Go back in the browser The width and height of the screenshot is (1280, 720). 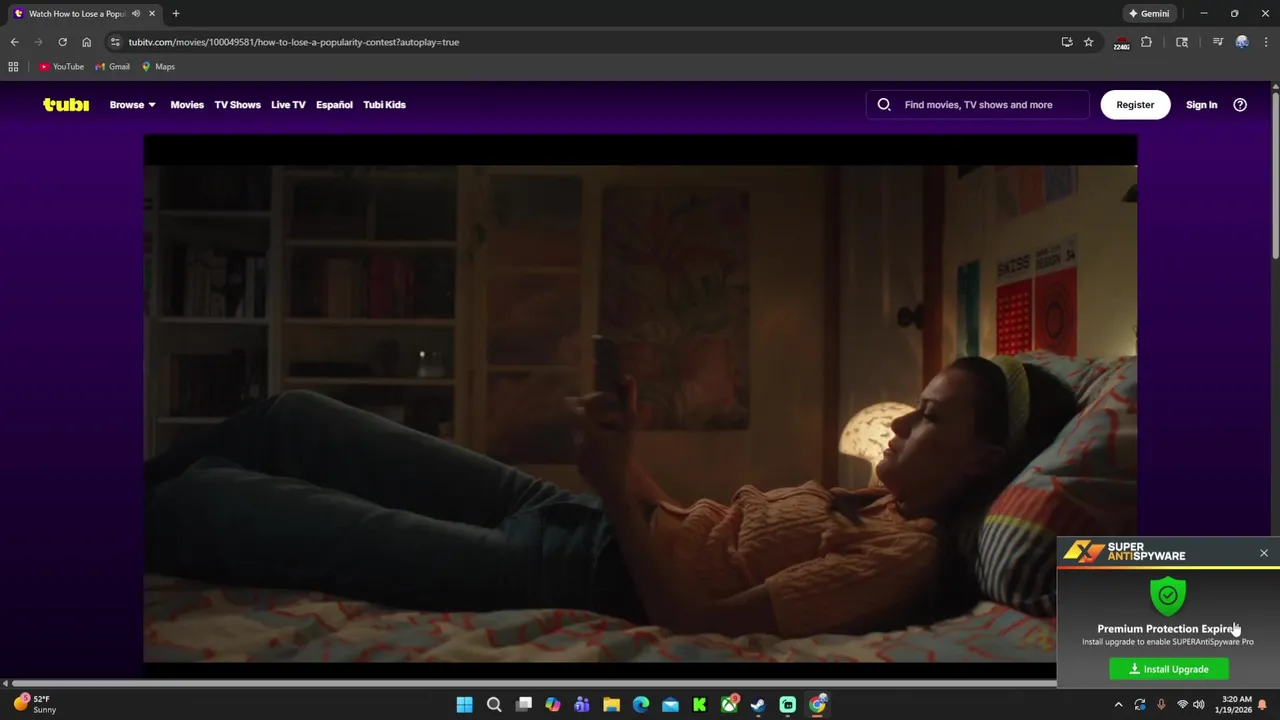pyautogui.click(x=14, y=42)
